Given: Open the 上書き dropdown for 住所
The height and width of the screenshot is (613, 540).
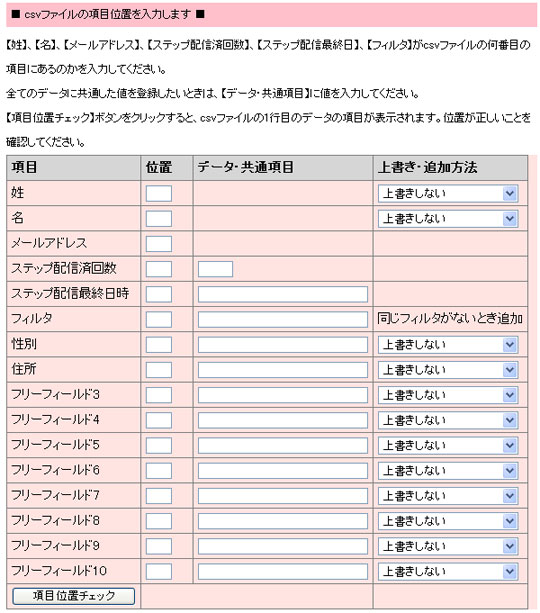Looking at the screenshot, I should tap(448, 370).
